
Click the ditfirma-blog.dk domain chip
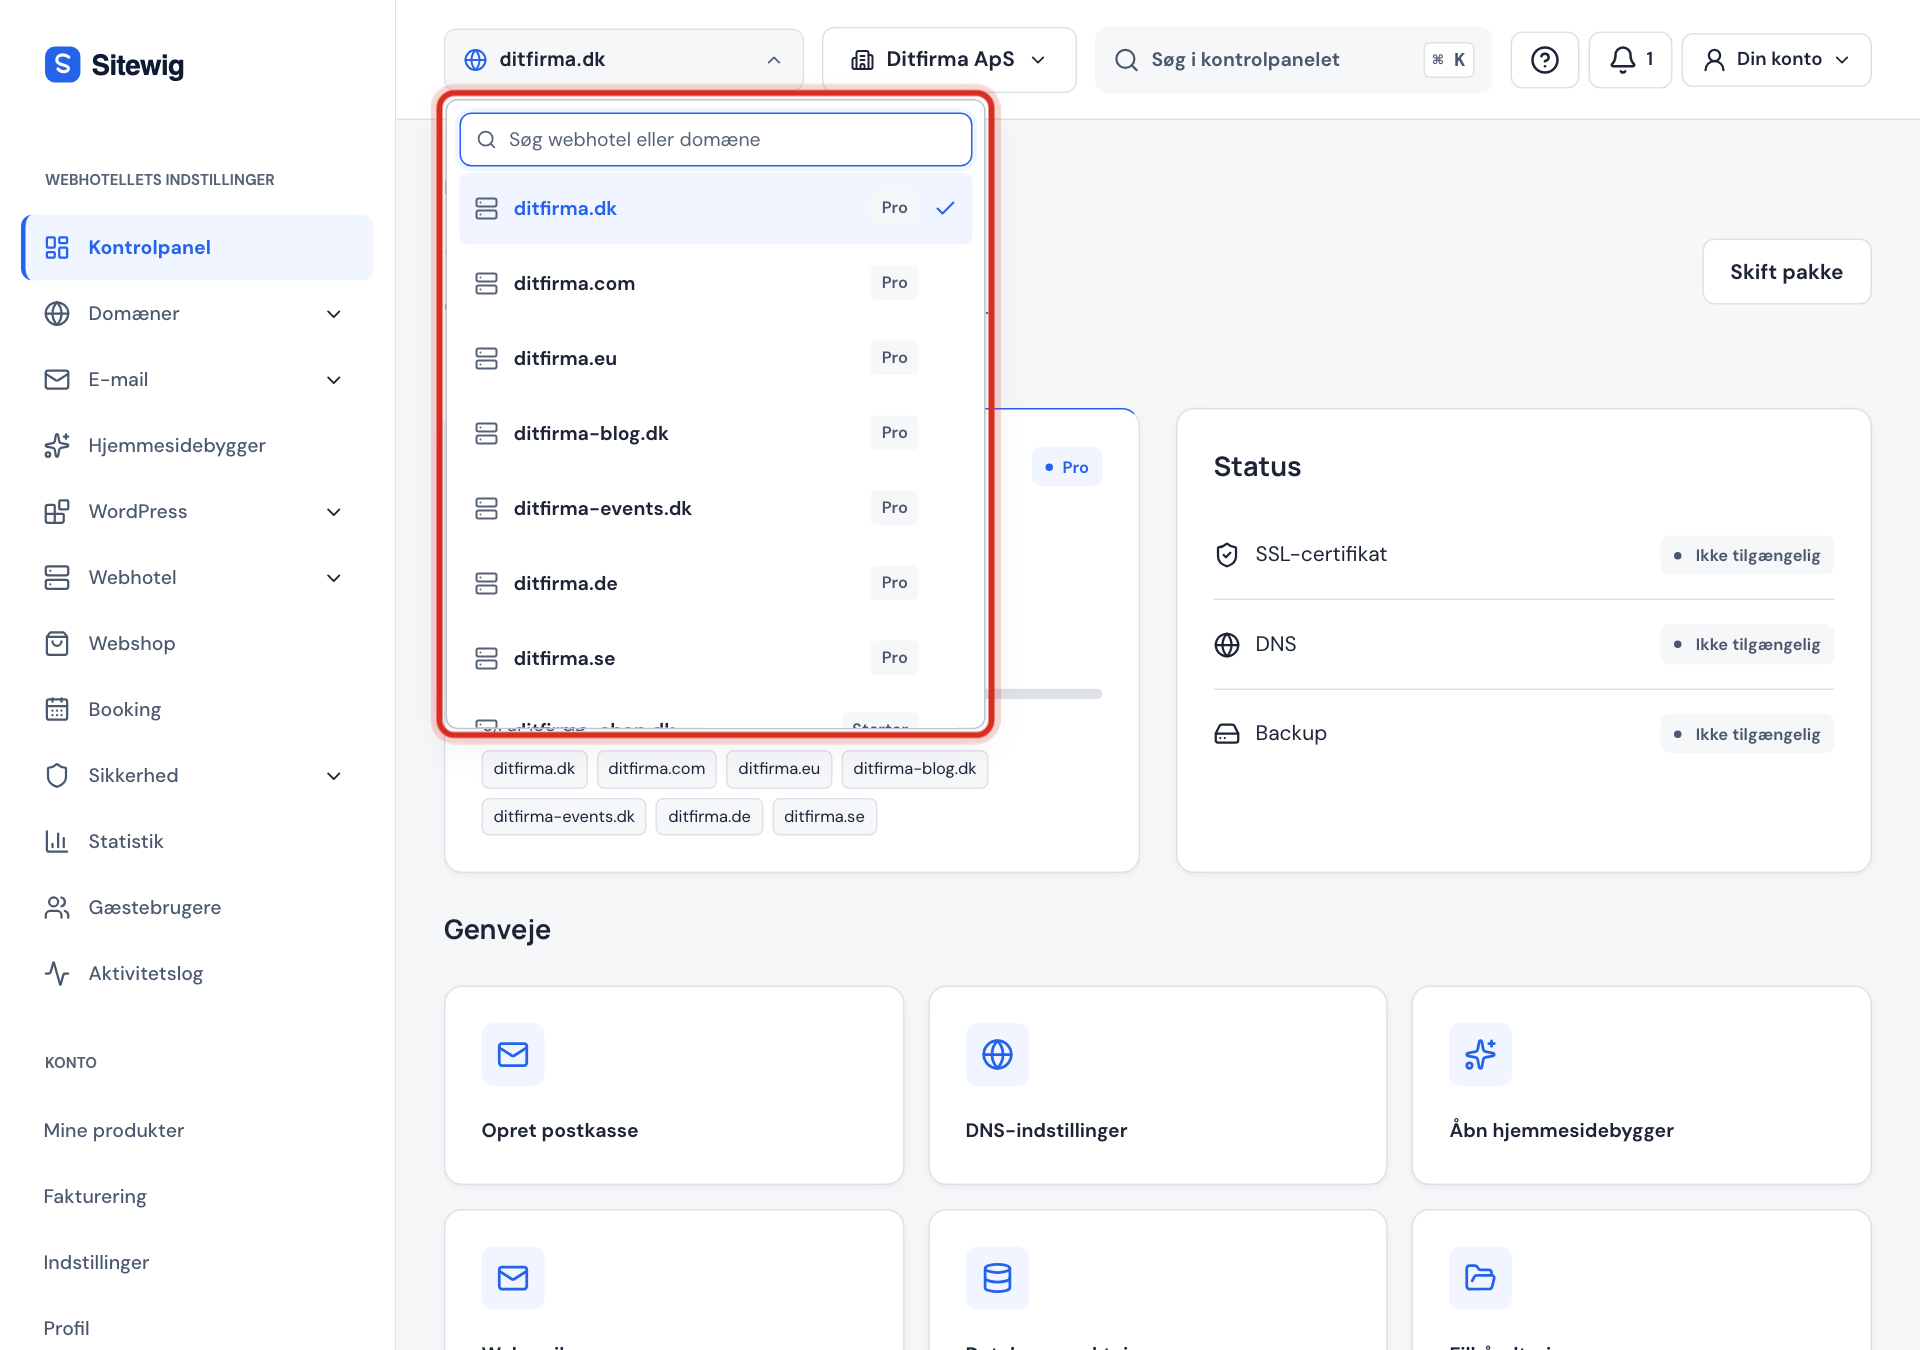click(x=914, y=769)
